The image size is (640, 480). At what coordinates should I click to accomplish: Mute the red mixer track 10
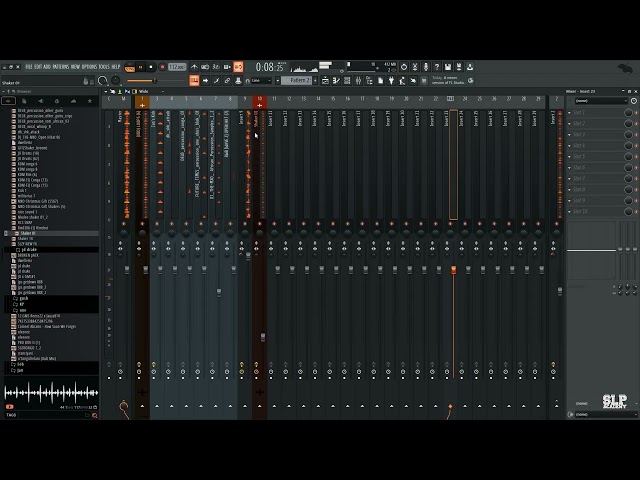point(260,224)
